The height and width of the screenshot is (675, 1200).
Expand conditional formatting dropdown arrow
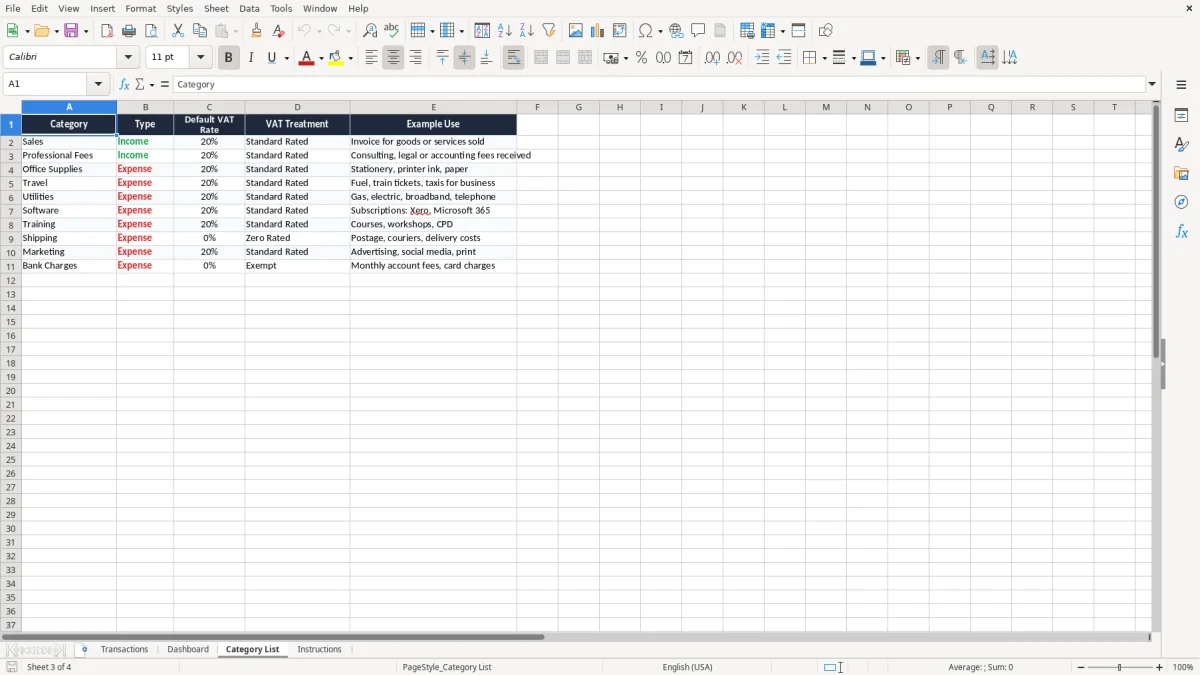pyautogui.click(x=917, y=58)
